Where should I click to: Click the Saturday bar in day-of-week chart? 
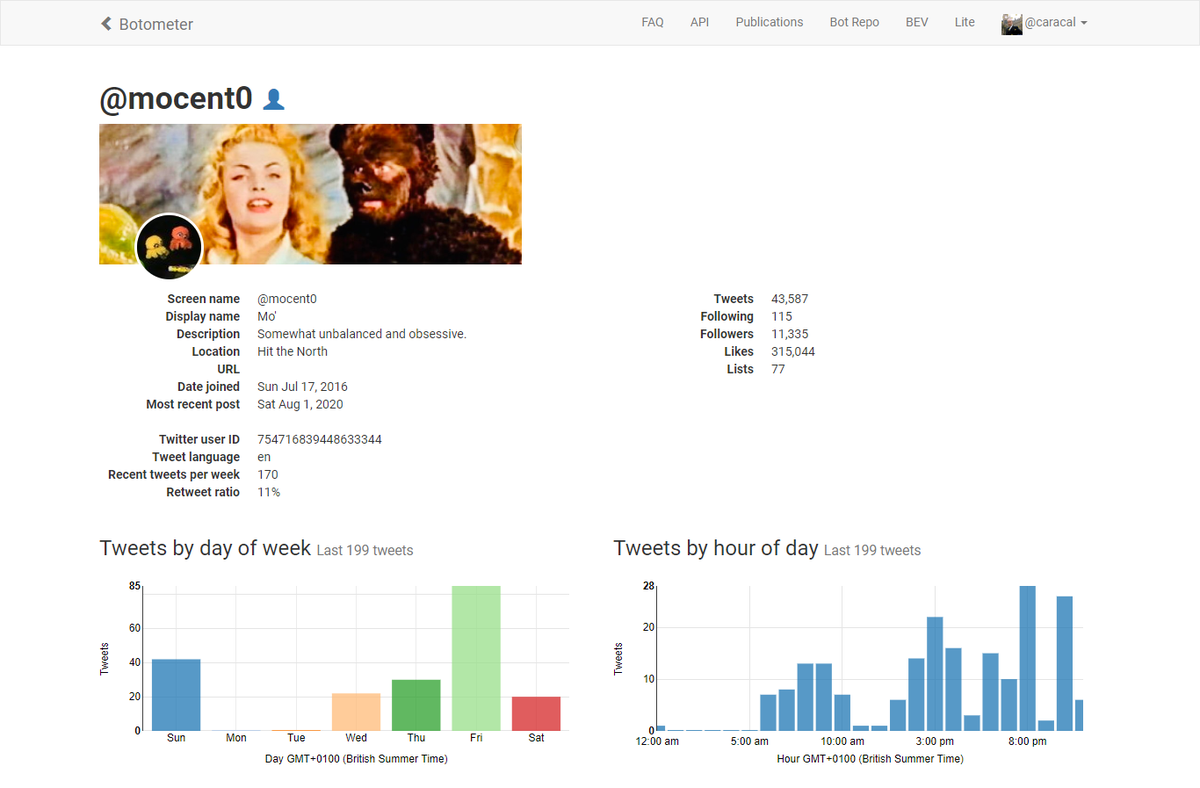[x=536, y=714]
